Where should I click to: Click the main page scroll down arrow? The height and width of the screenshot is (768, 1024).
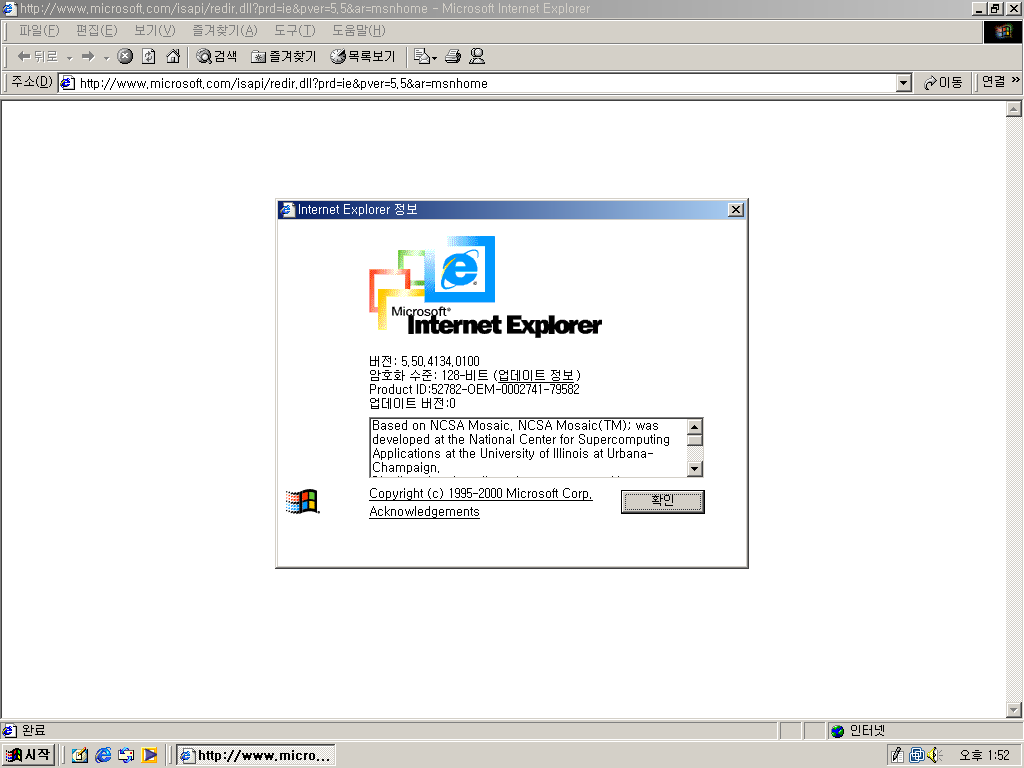1014,709
